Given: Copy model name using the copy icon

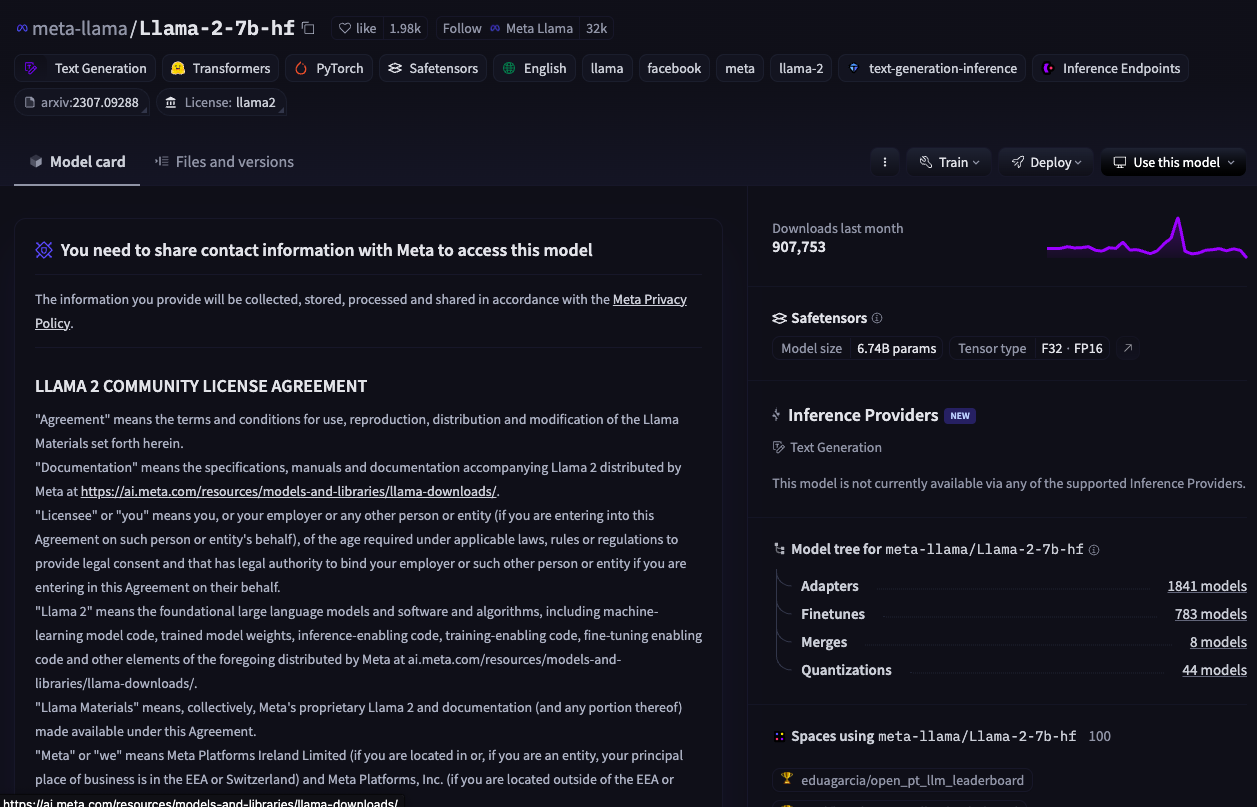Looking at the screenshot, I should point(308,28).
